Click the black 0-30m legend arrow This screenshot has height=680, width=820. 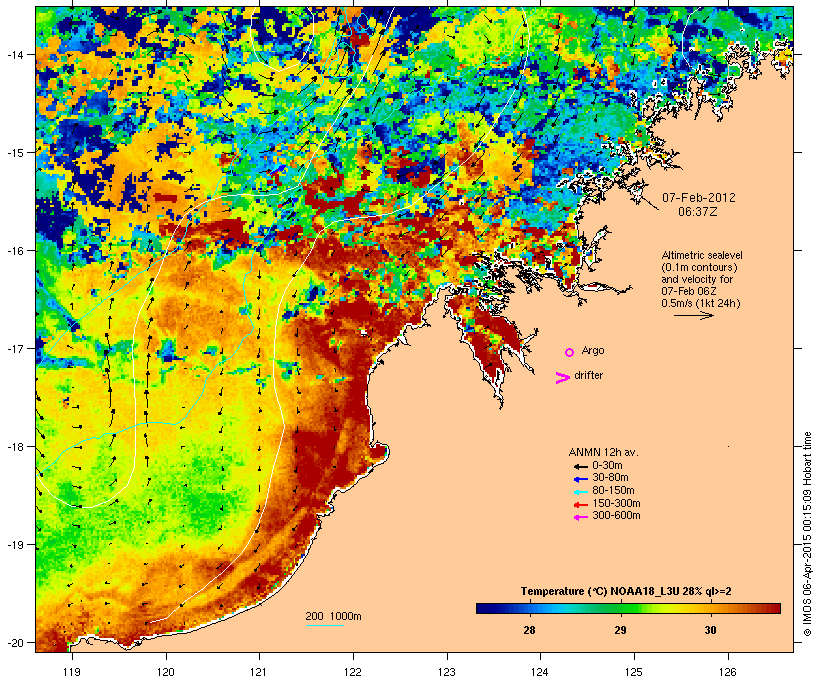pos(580,467)
